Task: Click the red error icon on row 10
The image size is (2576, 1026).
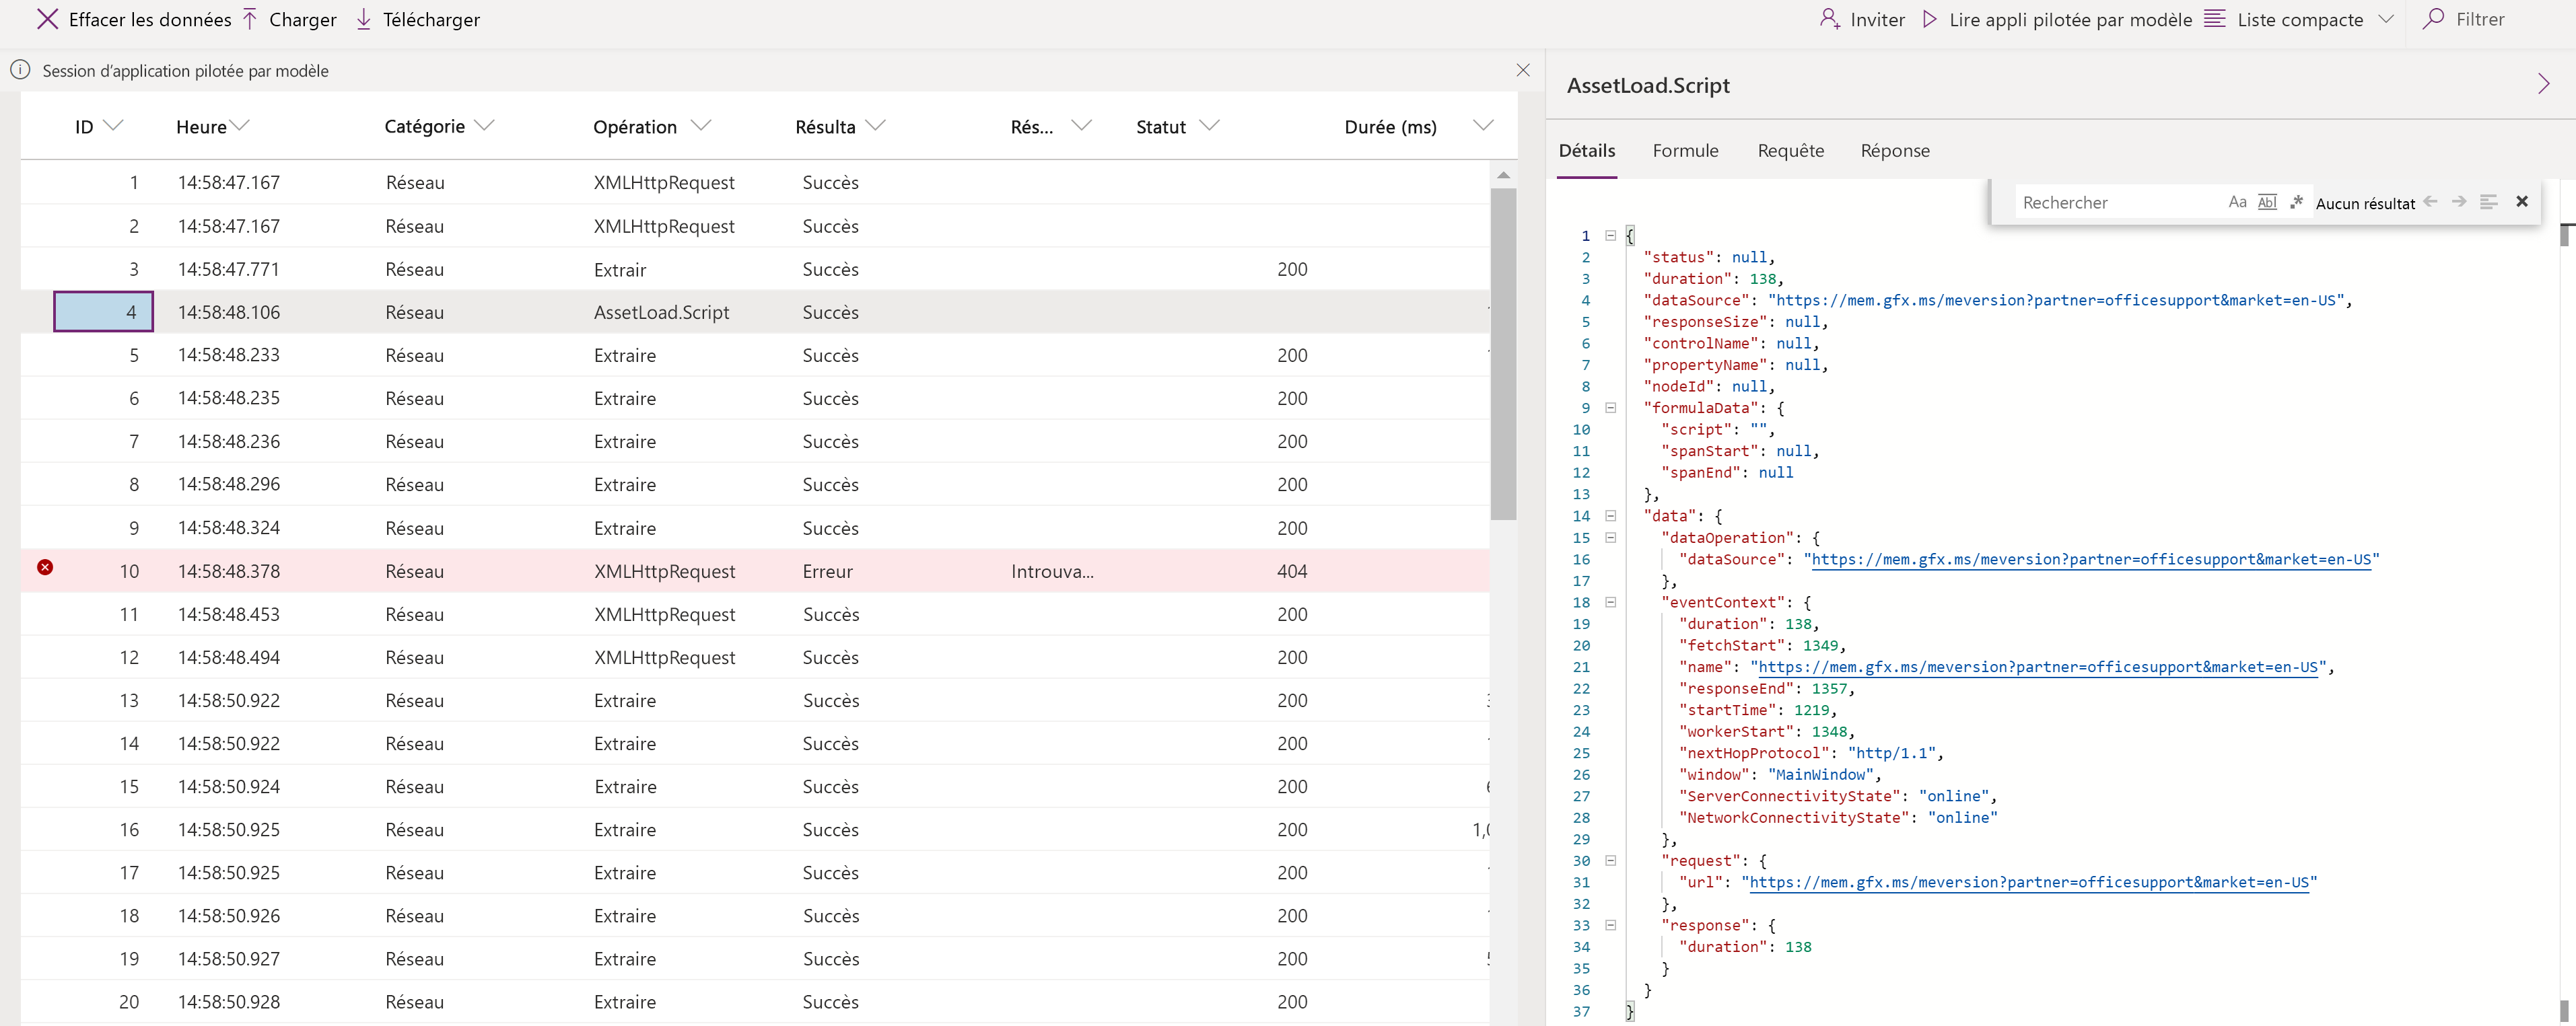Action: tap(45, 568)
